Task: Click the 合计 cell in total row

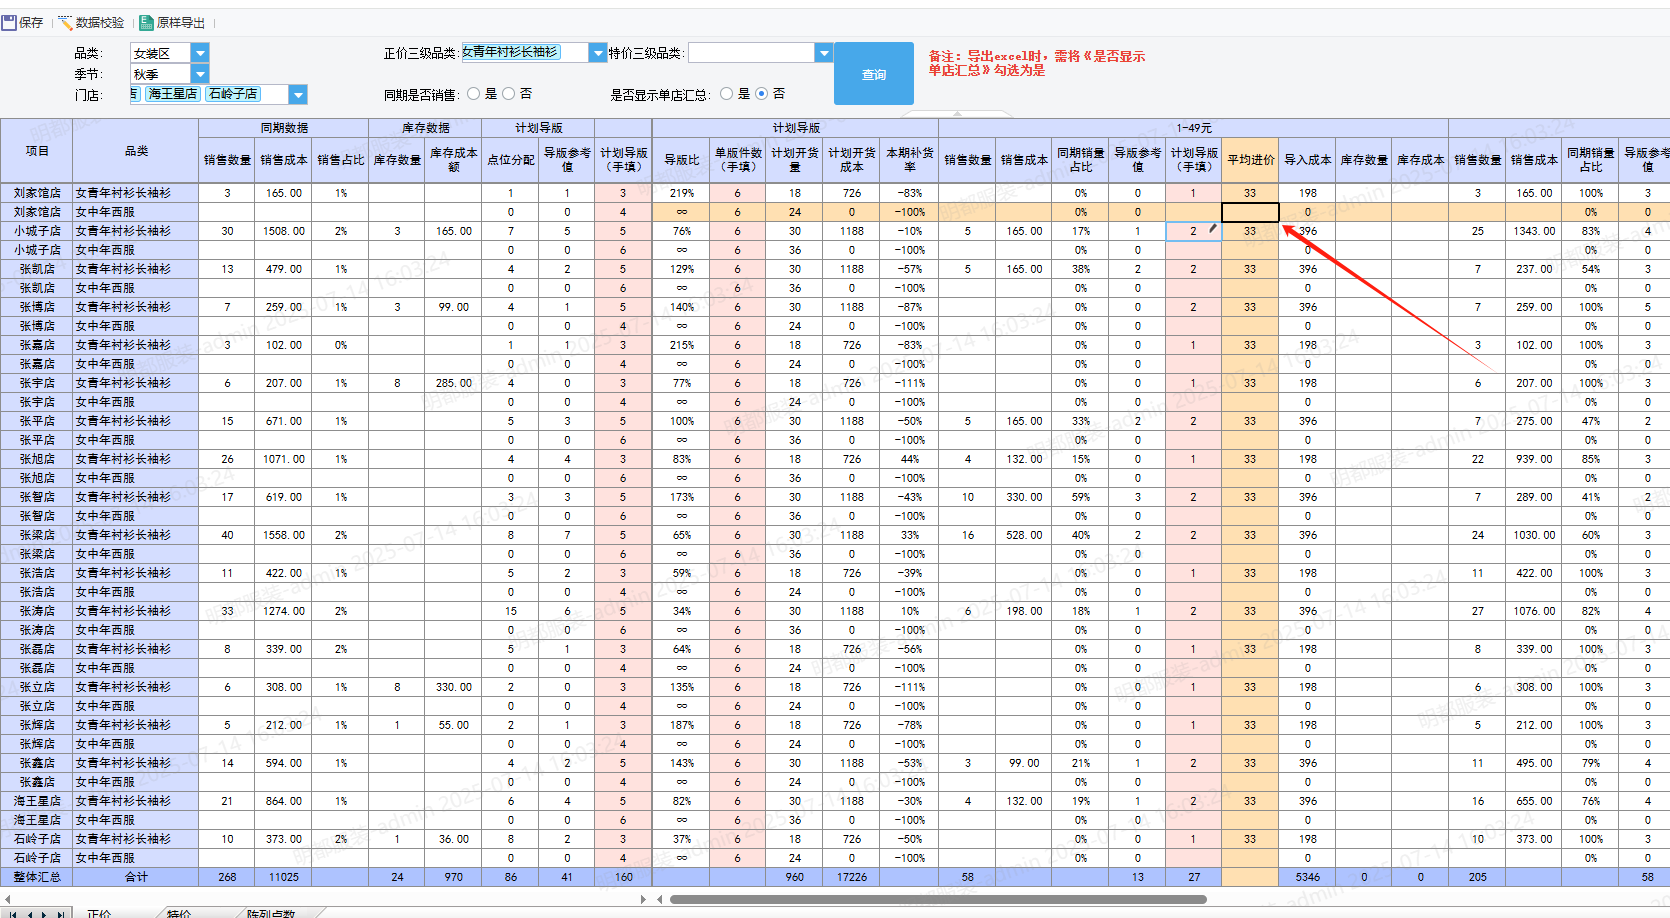Action: click(136, 877)
